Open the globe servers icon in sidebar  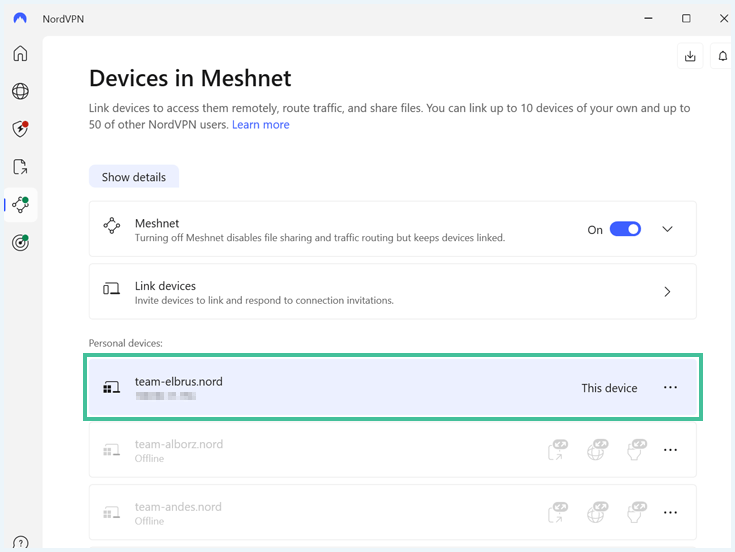pyautogui.click(x=20, y=91)
